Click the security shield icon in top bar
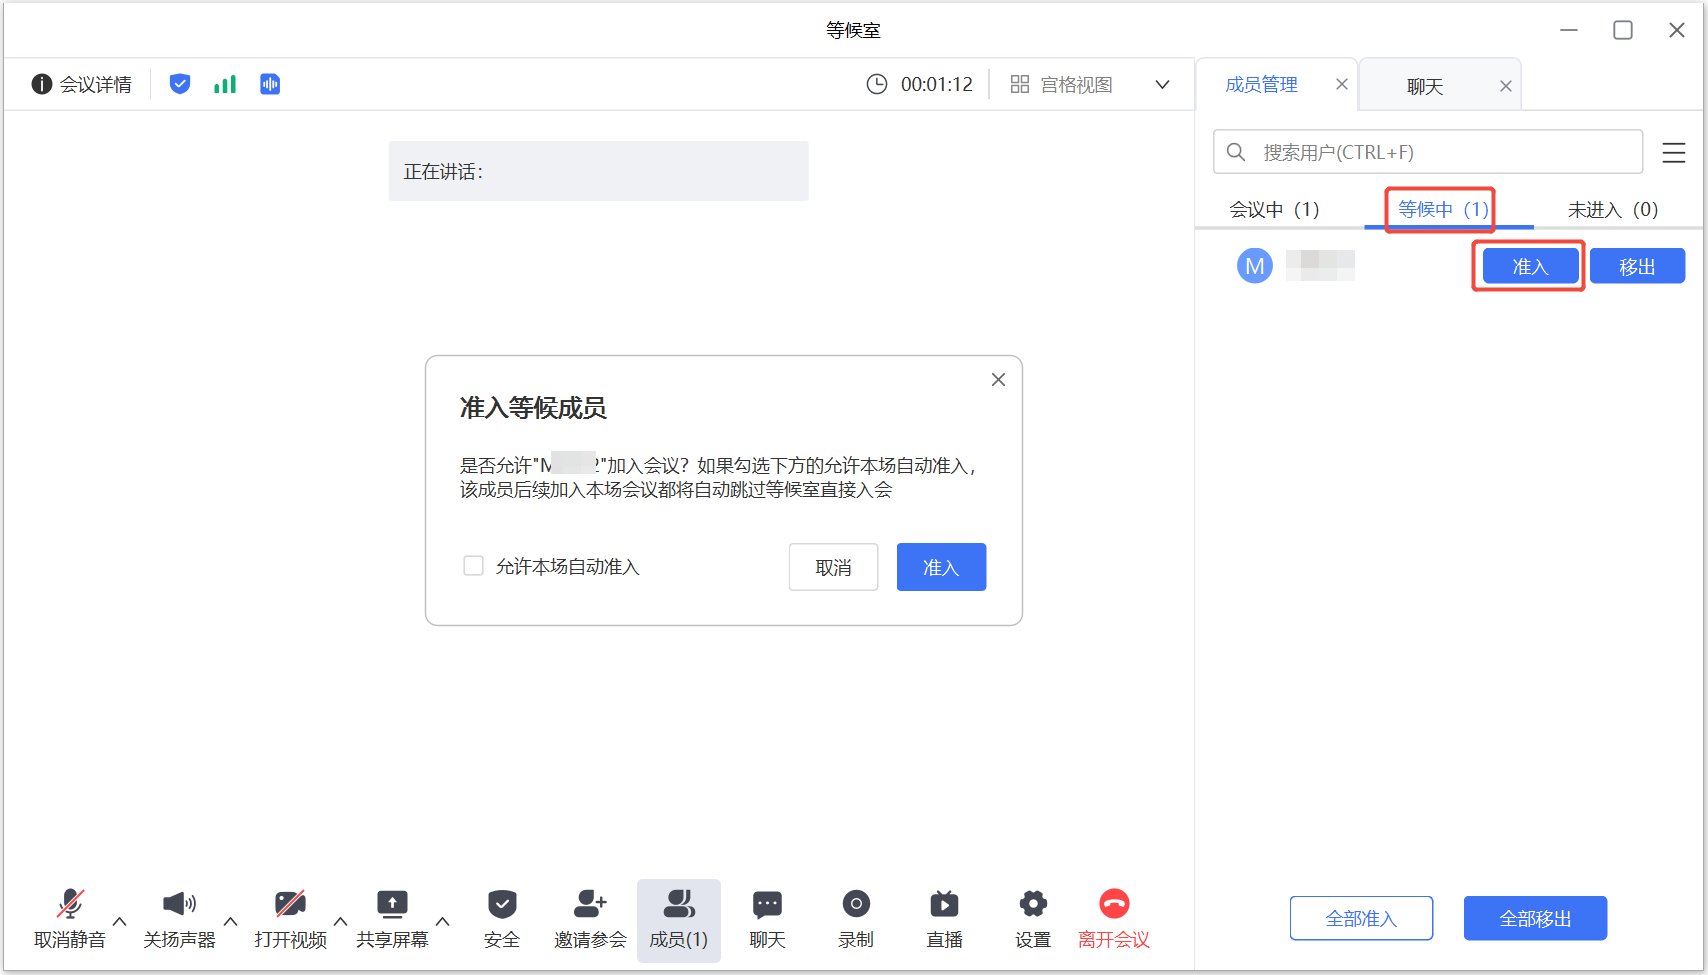1708x975 pixels. [180, 84]
